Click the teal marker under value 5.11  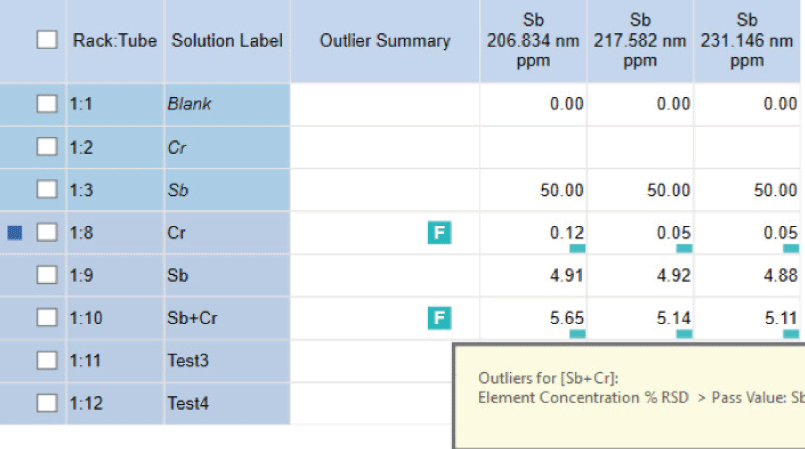(x=791, y=334)
